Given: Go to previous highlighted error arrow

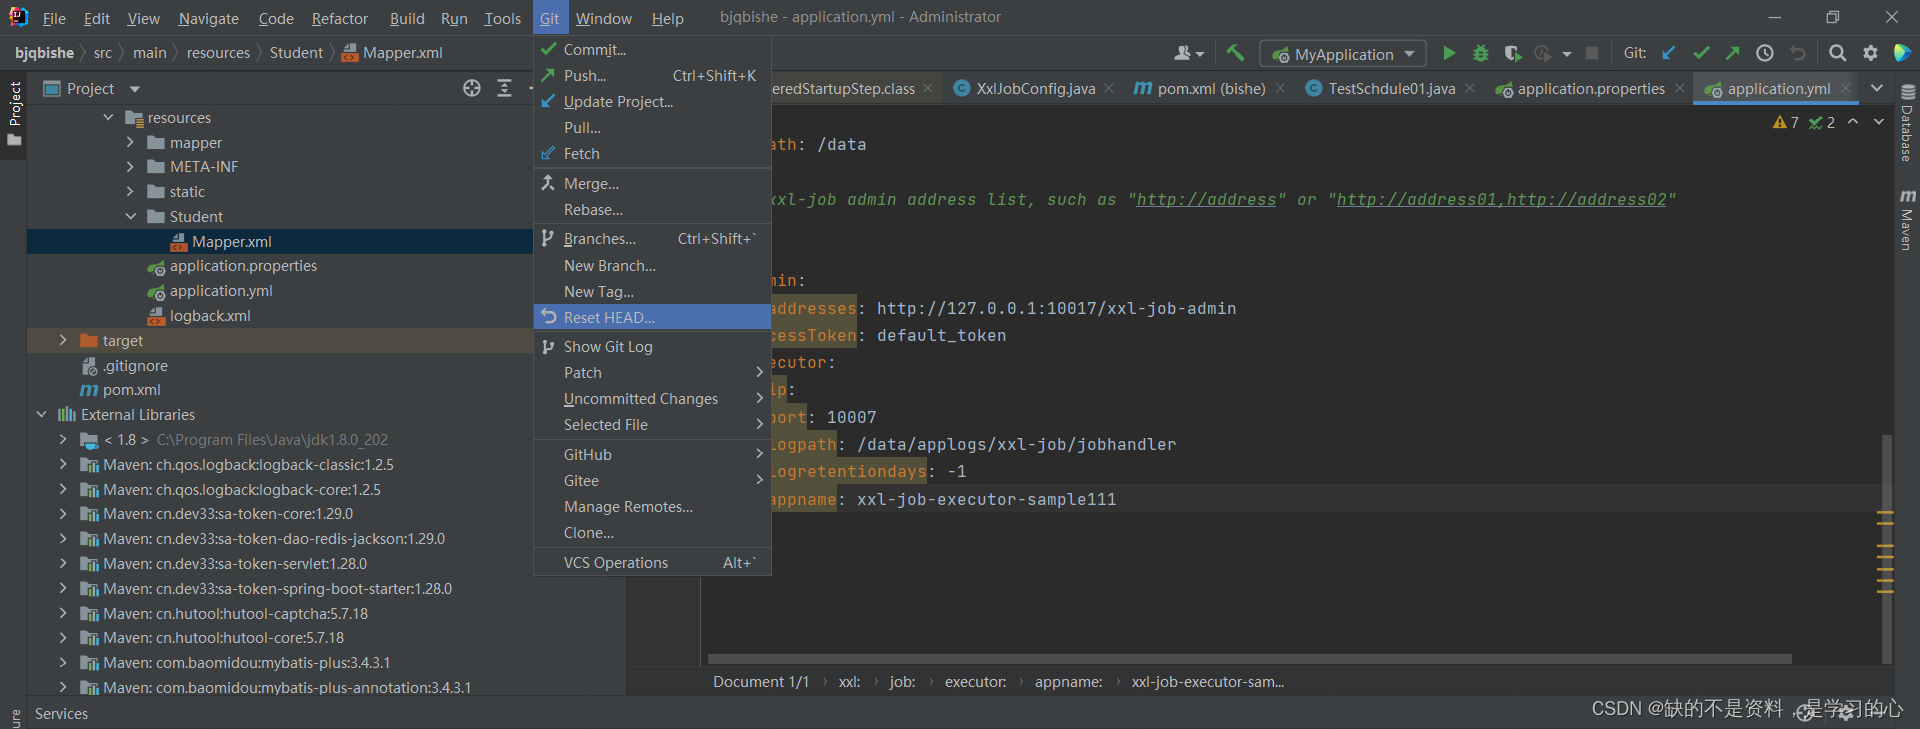Looking at the screenshot, I should tap(1853, 121).
